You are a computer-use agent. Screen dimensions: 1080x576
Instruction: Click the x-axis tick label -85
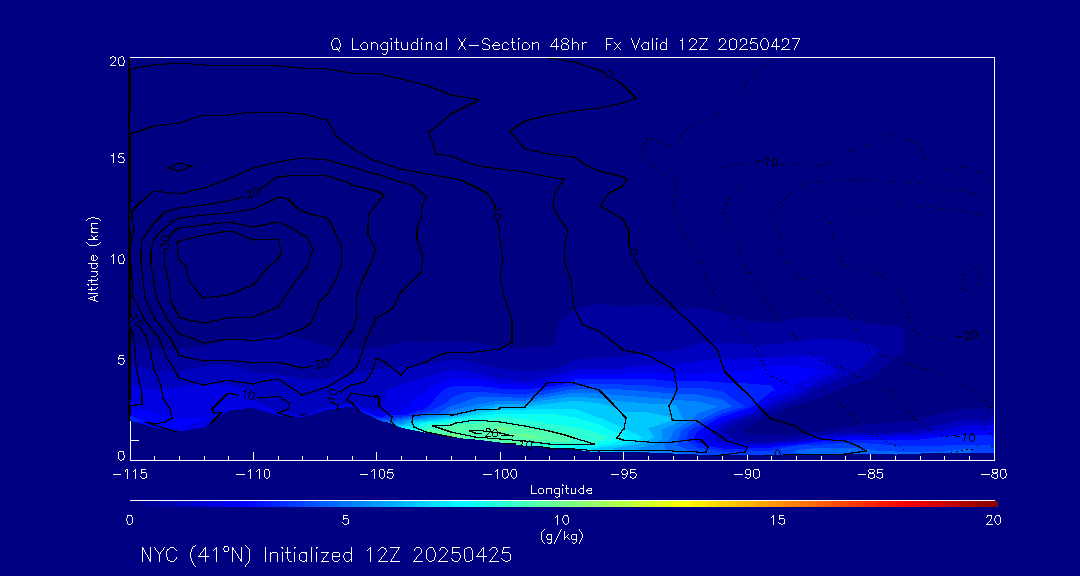coord(871,475)
